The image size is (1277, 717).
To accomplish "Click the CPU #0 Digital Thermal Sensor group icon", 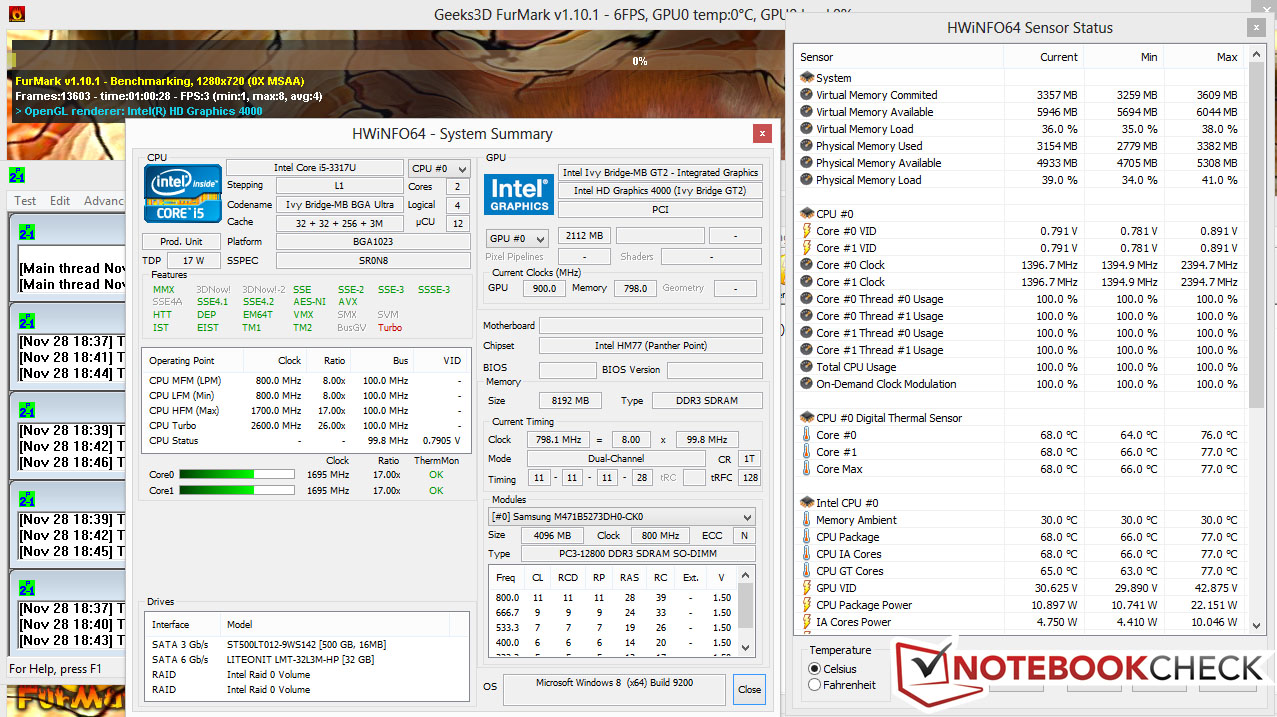I will 807,418.
